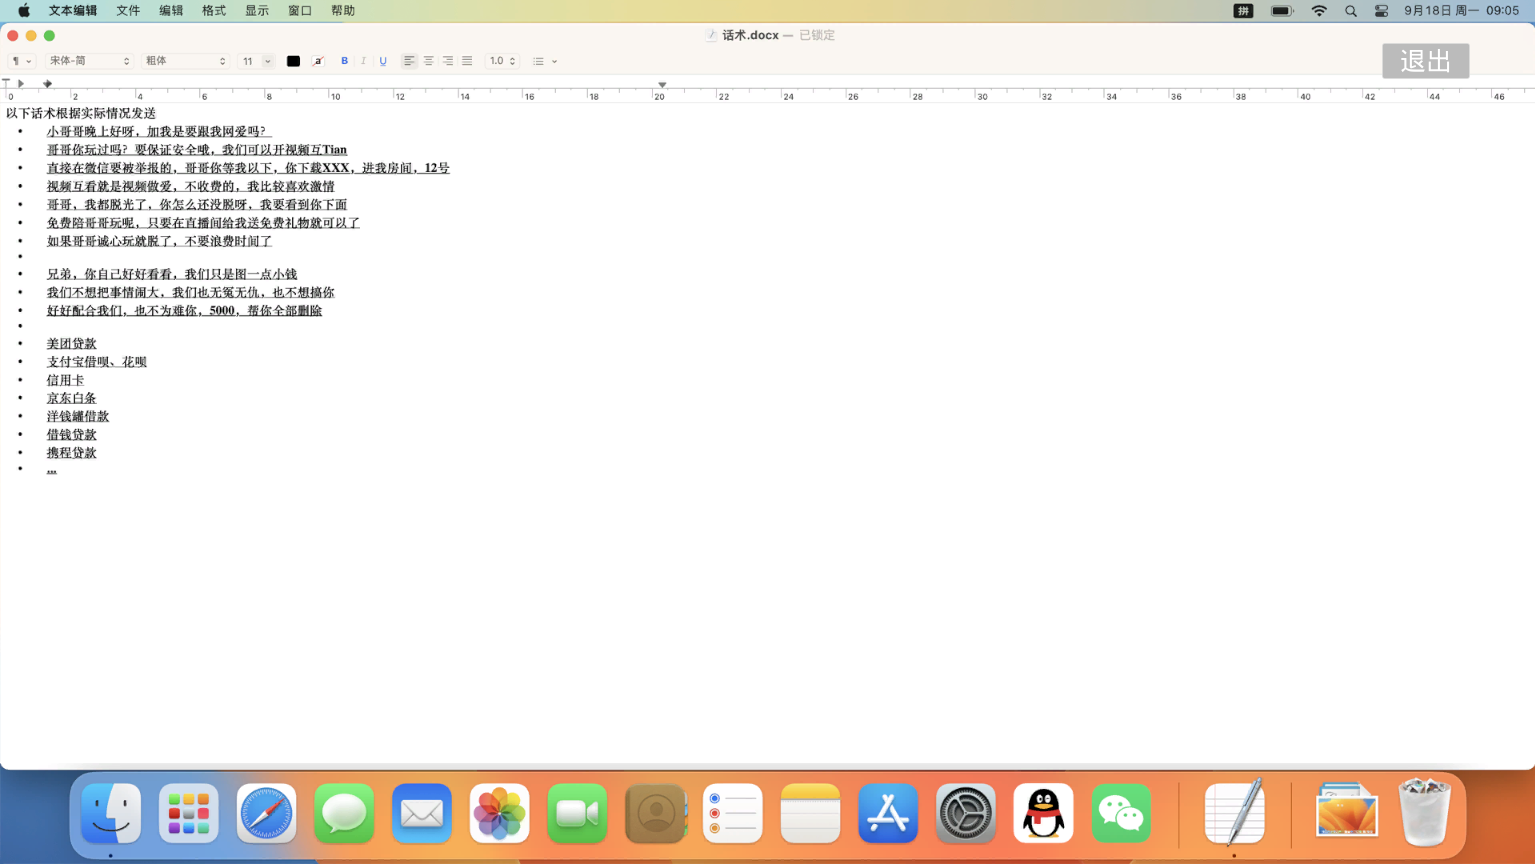1535x864 pixels.
Task: Launch Launchpad from the Dock
Action: 188,813
